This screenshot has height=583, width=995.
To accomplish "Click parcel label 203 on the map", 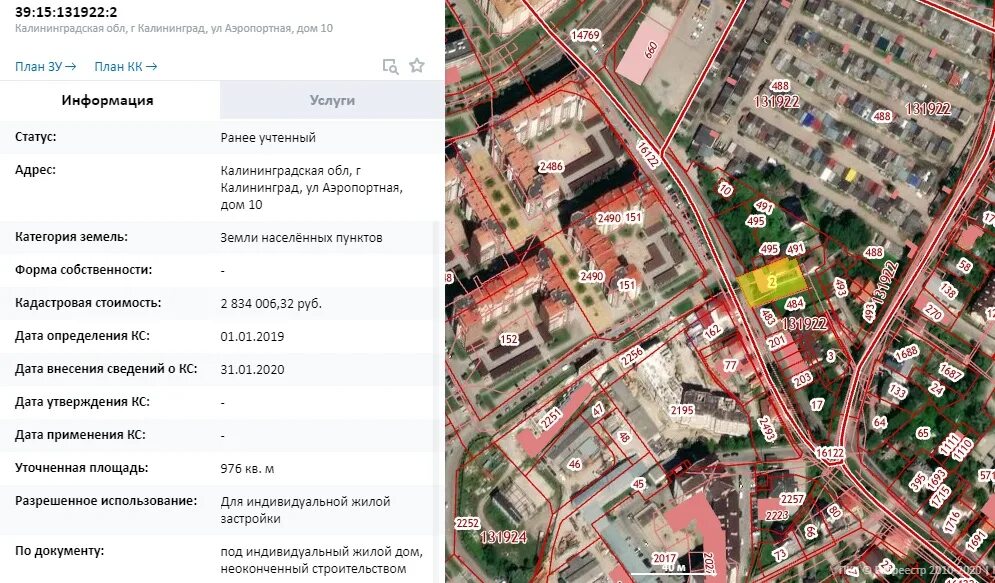I will 802,380.
